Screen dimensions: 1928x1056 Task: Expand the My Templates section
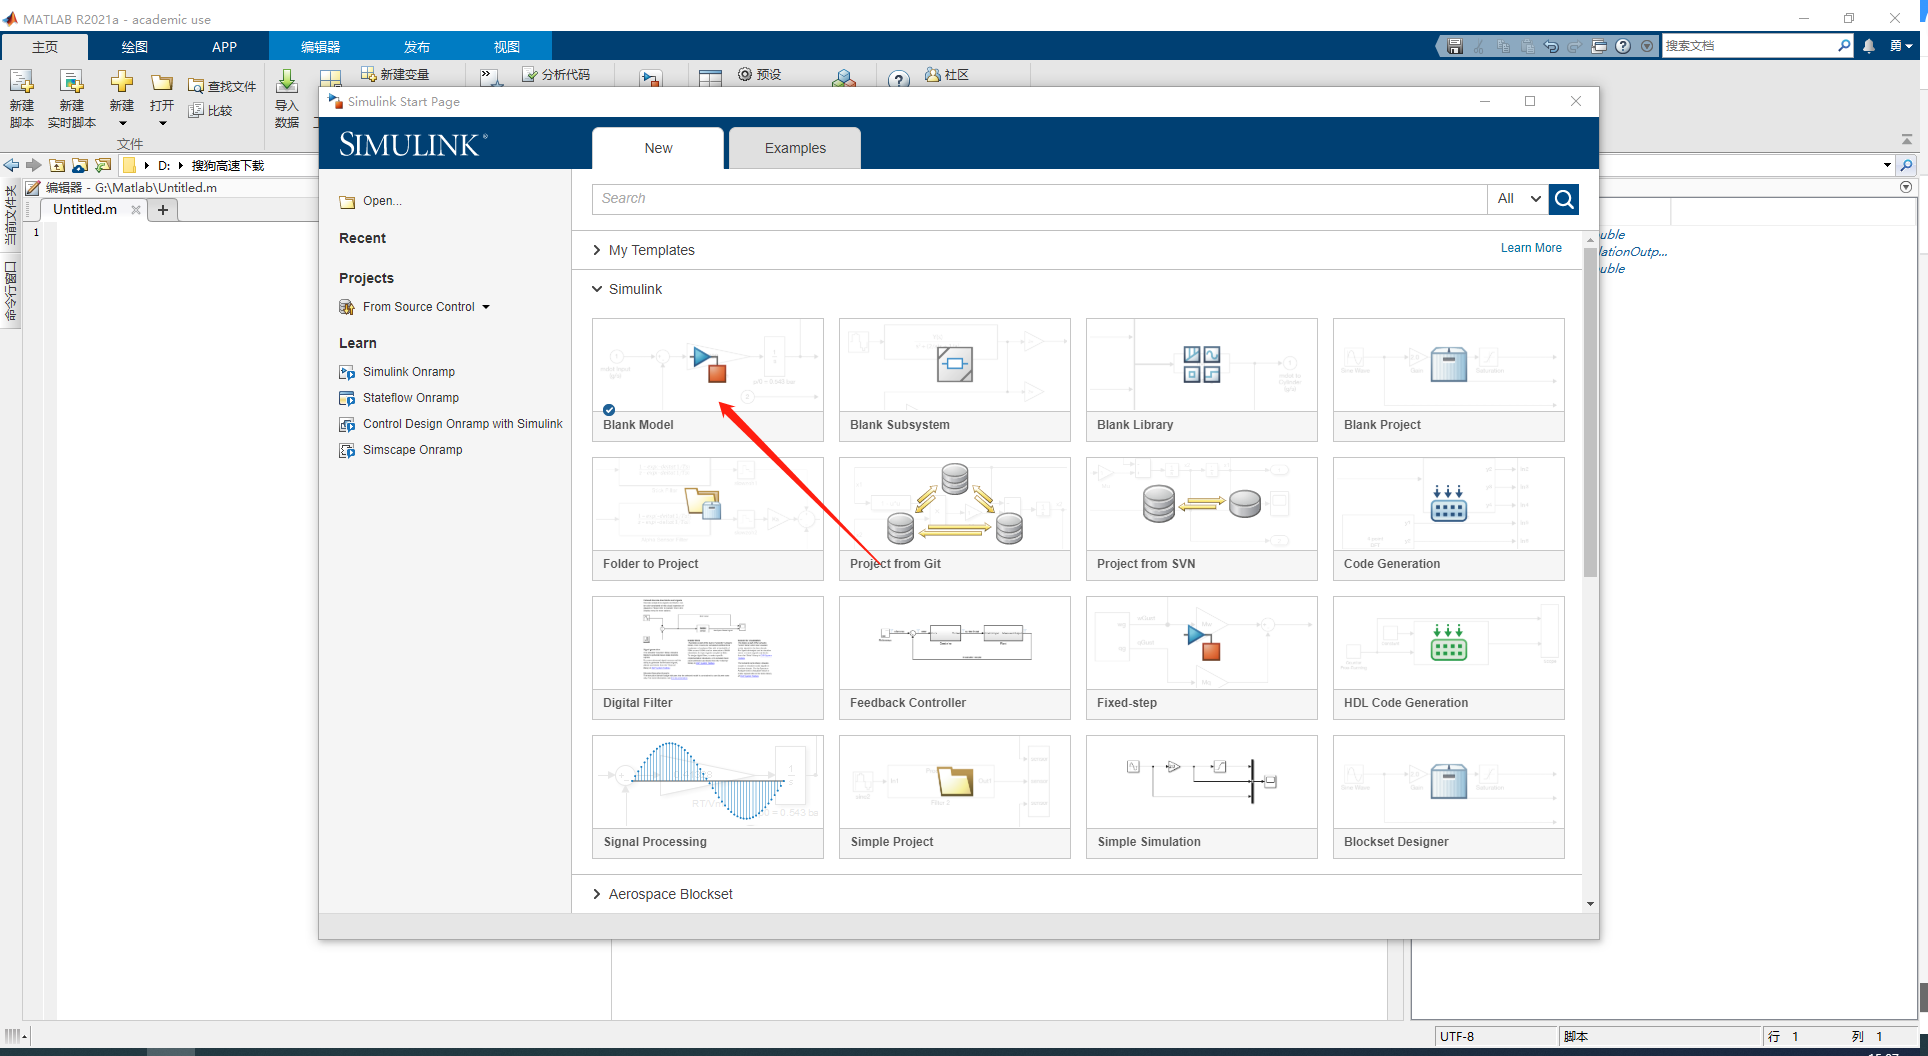point(597,250)
